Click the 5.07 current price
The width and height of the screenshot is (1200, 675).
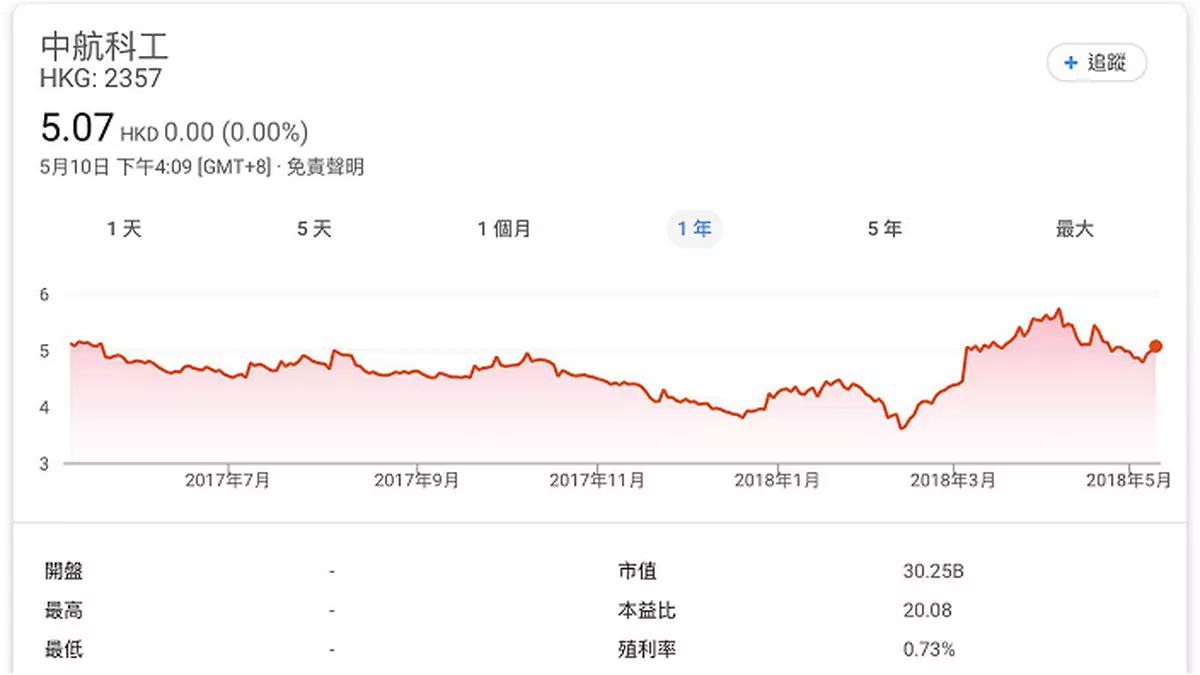tap(77, 129)
